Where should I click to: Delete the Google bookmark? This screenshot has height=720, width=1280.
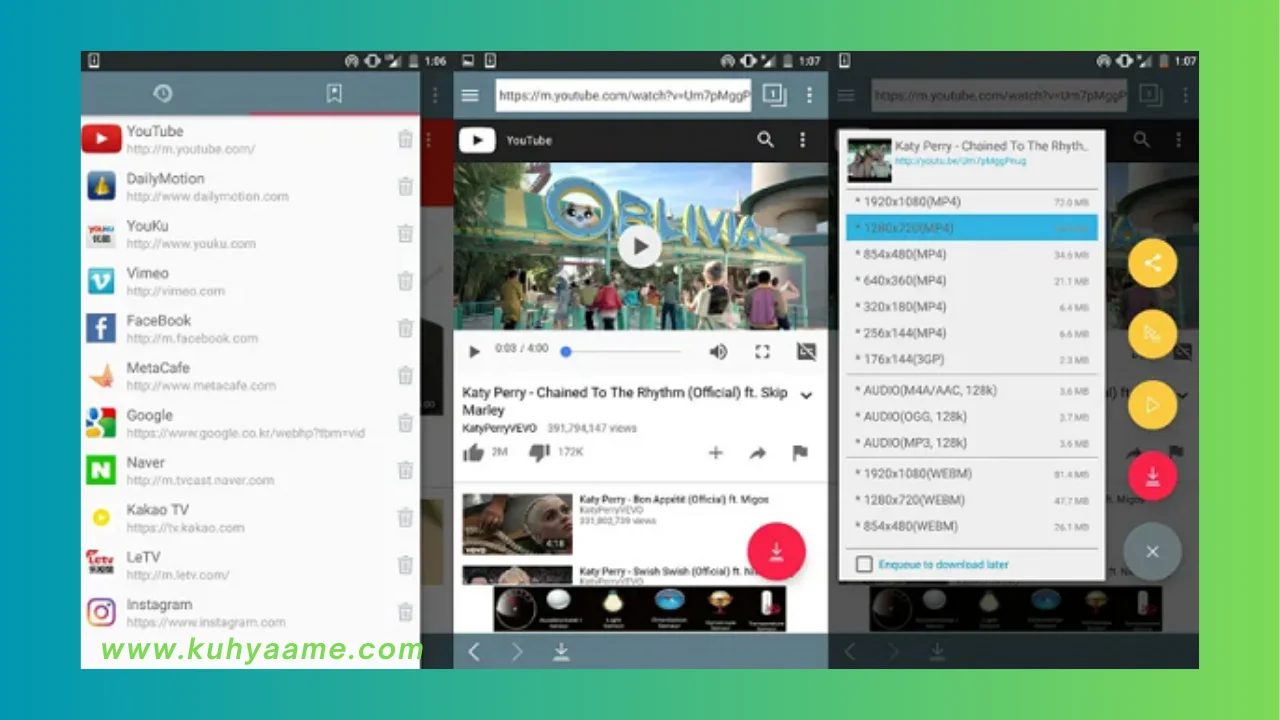point(405,423)
